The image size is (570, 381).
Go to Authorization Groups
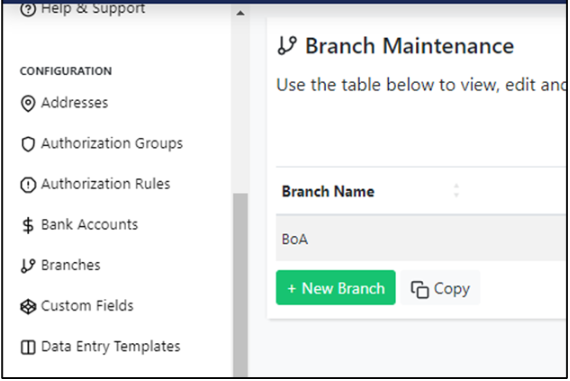coord(112,143)
